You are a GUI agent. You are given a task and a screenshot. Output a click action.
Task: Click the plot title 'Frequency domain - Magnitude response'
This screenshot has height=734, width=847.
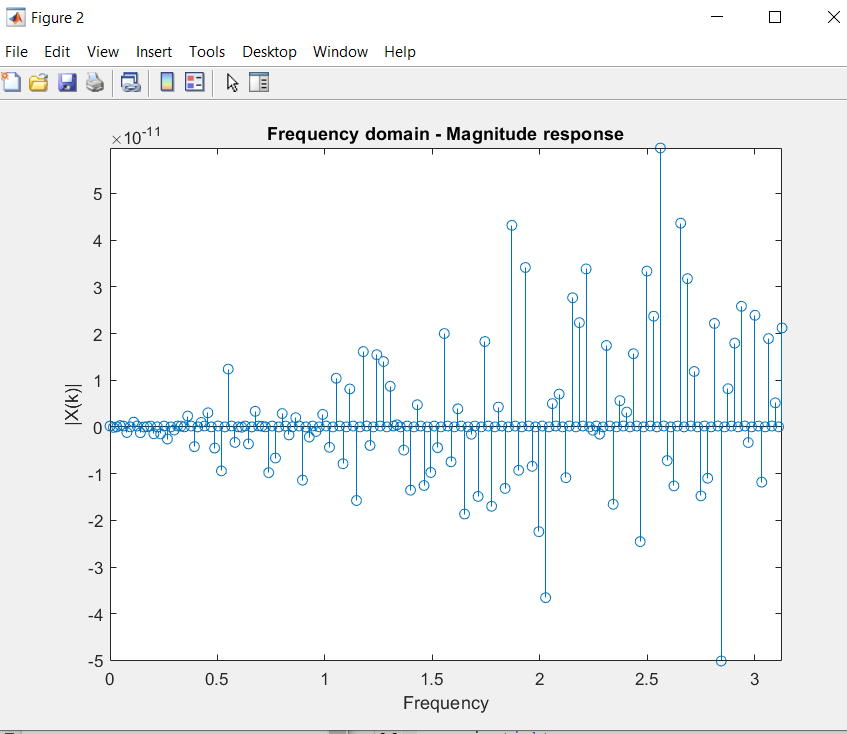[445, 134]
